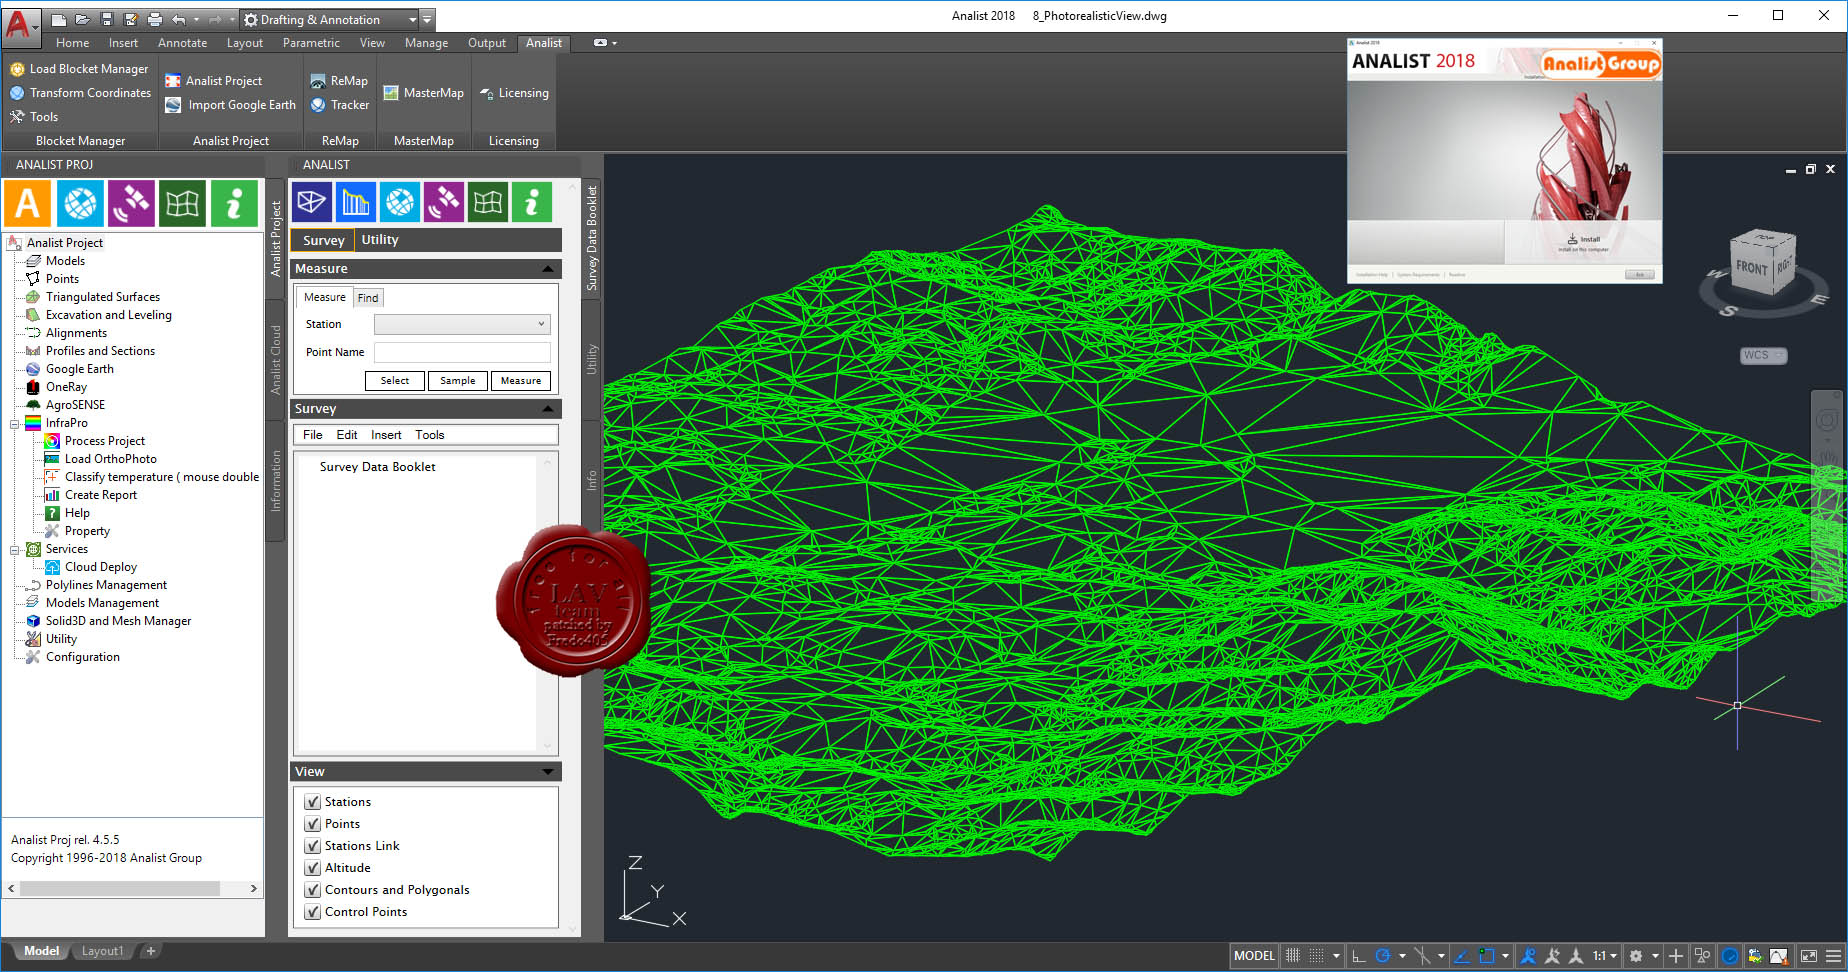The width and height of the screenshot is (1848, 972).
Task: Click the Sample button
Action: click(458, 381)
